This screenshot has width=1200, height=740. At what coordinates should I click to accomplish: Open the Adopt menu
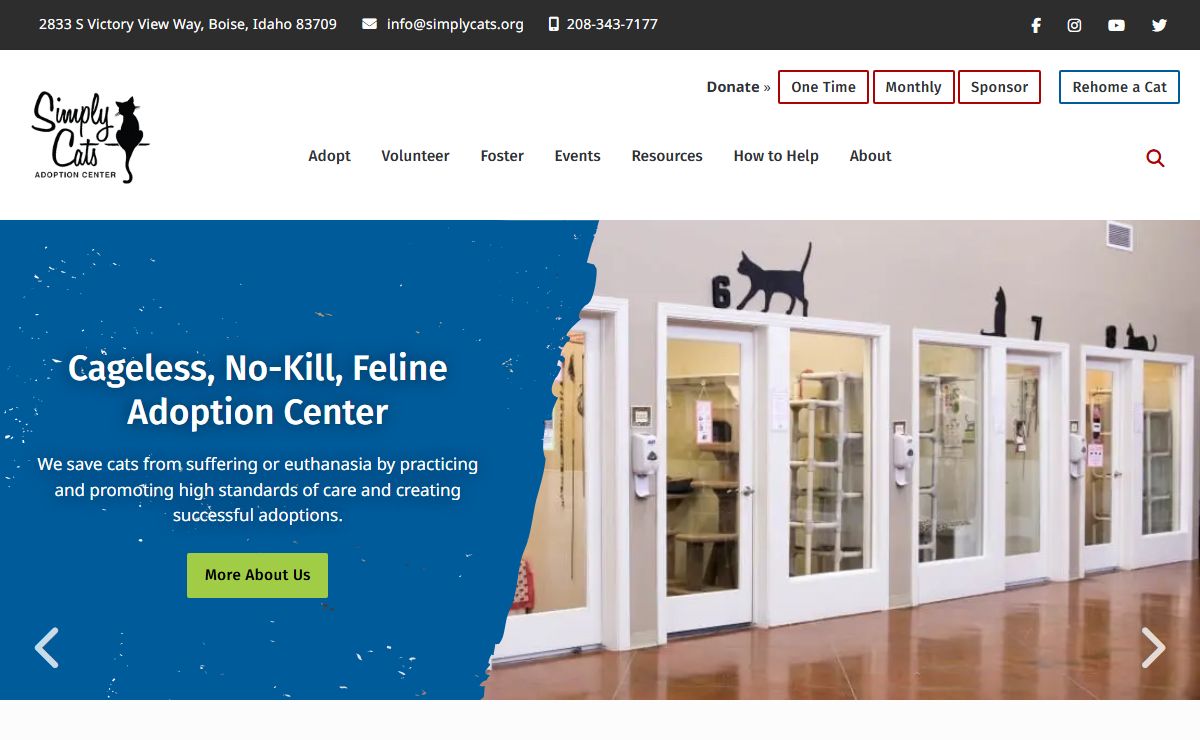click(329, 156)
